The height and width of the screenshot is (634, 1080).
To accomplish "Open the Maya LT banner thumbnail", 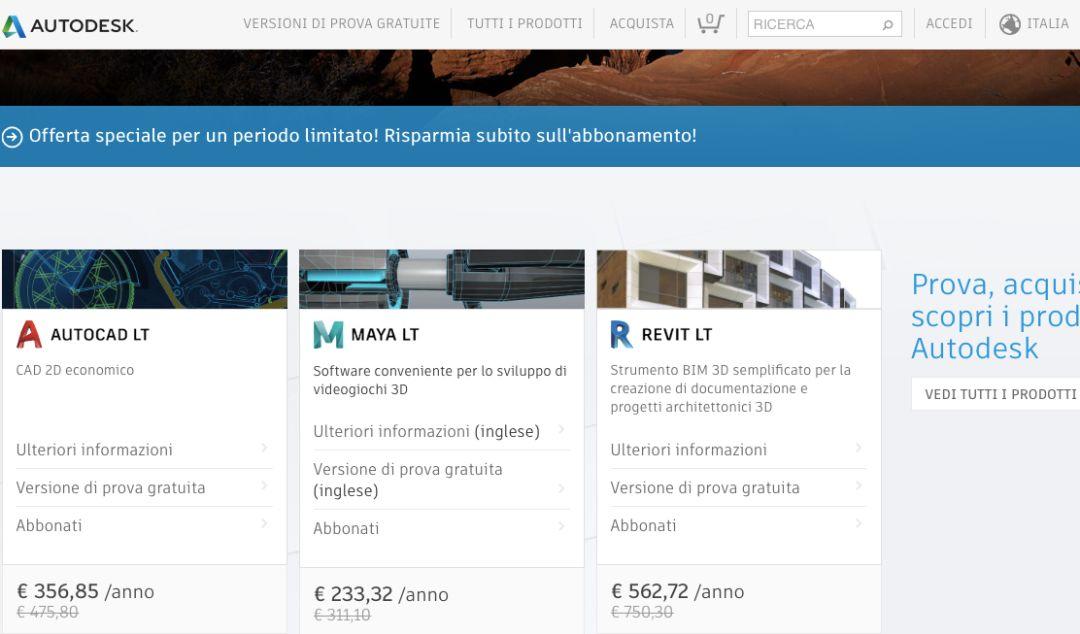I will tap(442, 279).
